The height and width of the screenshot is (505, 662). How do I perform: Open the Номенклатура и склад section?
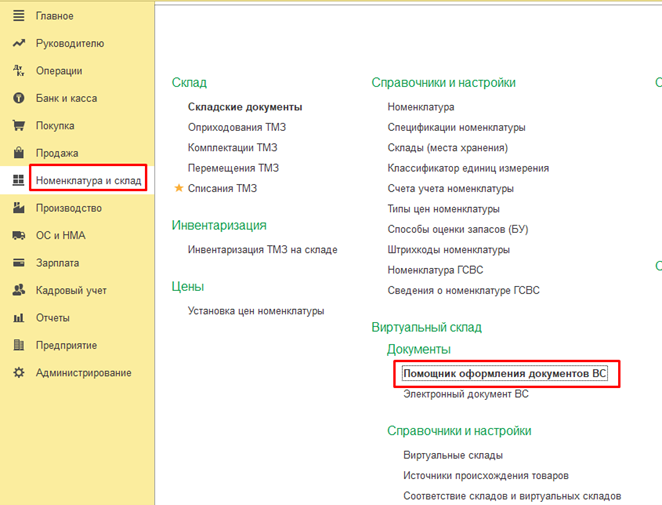tap(89, 181)
